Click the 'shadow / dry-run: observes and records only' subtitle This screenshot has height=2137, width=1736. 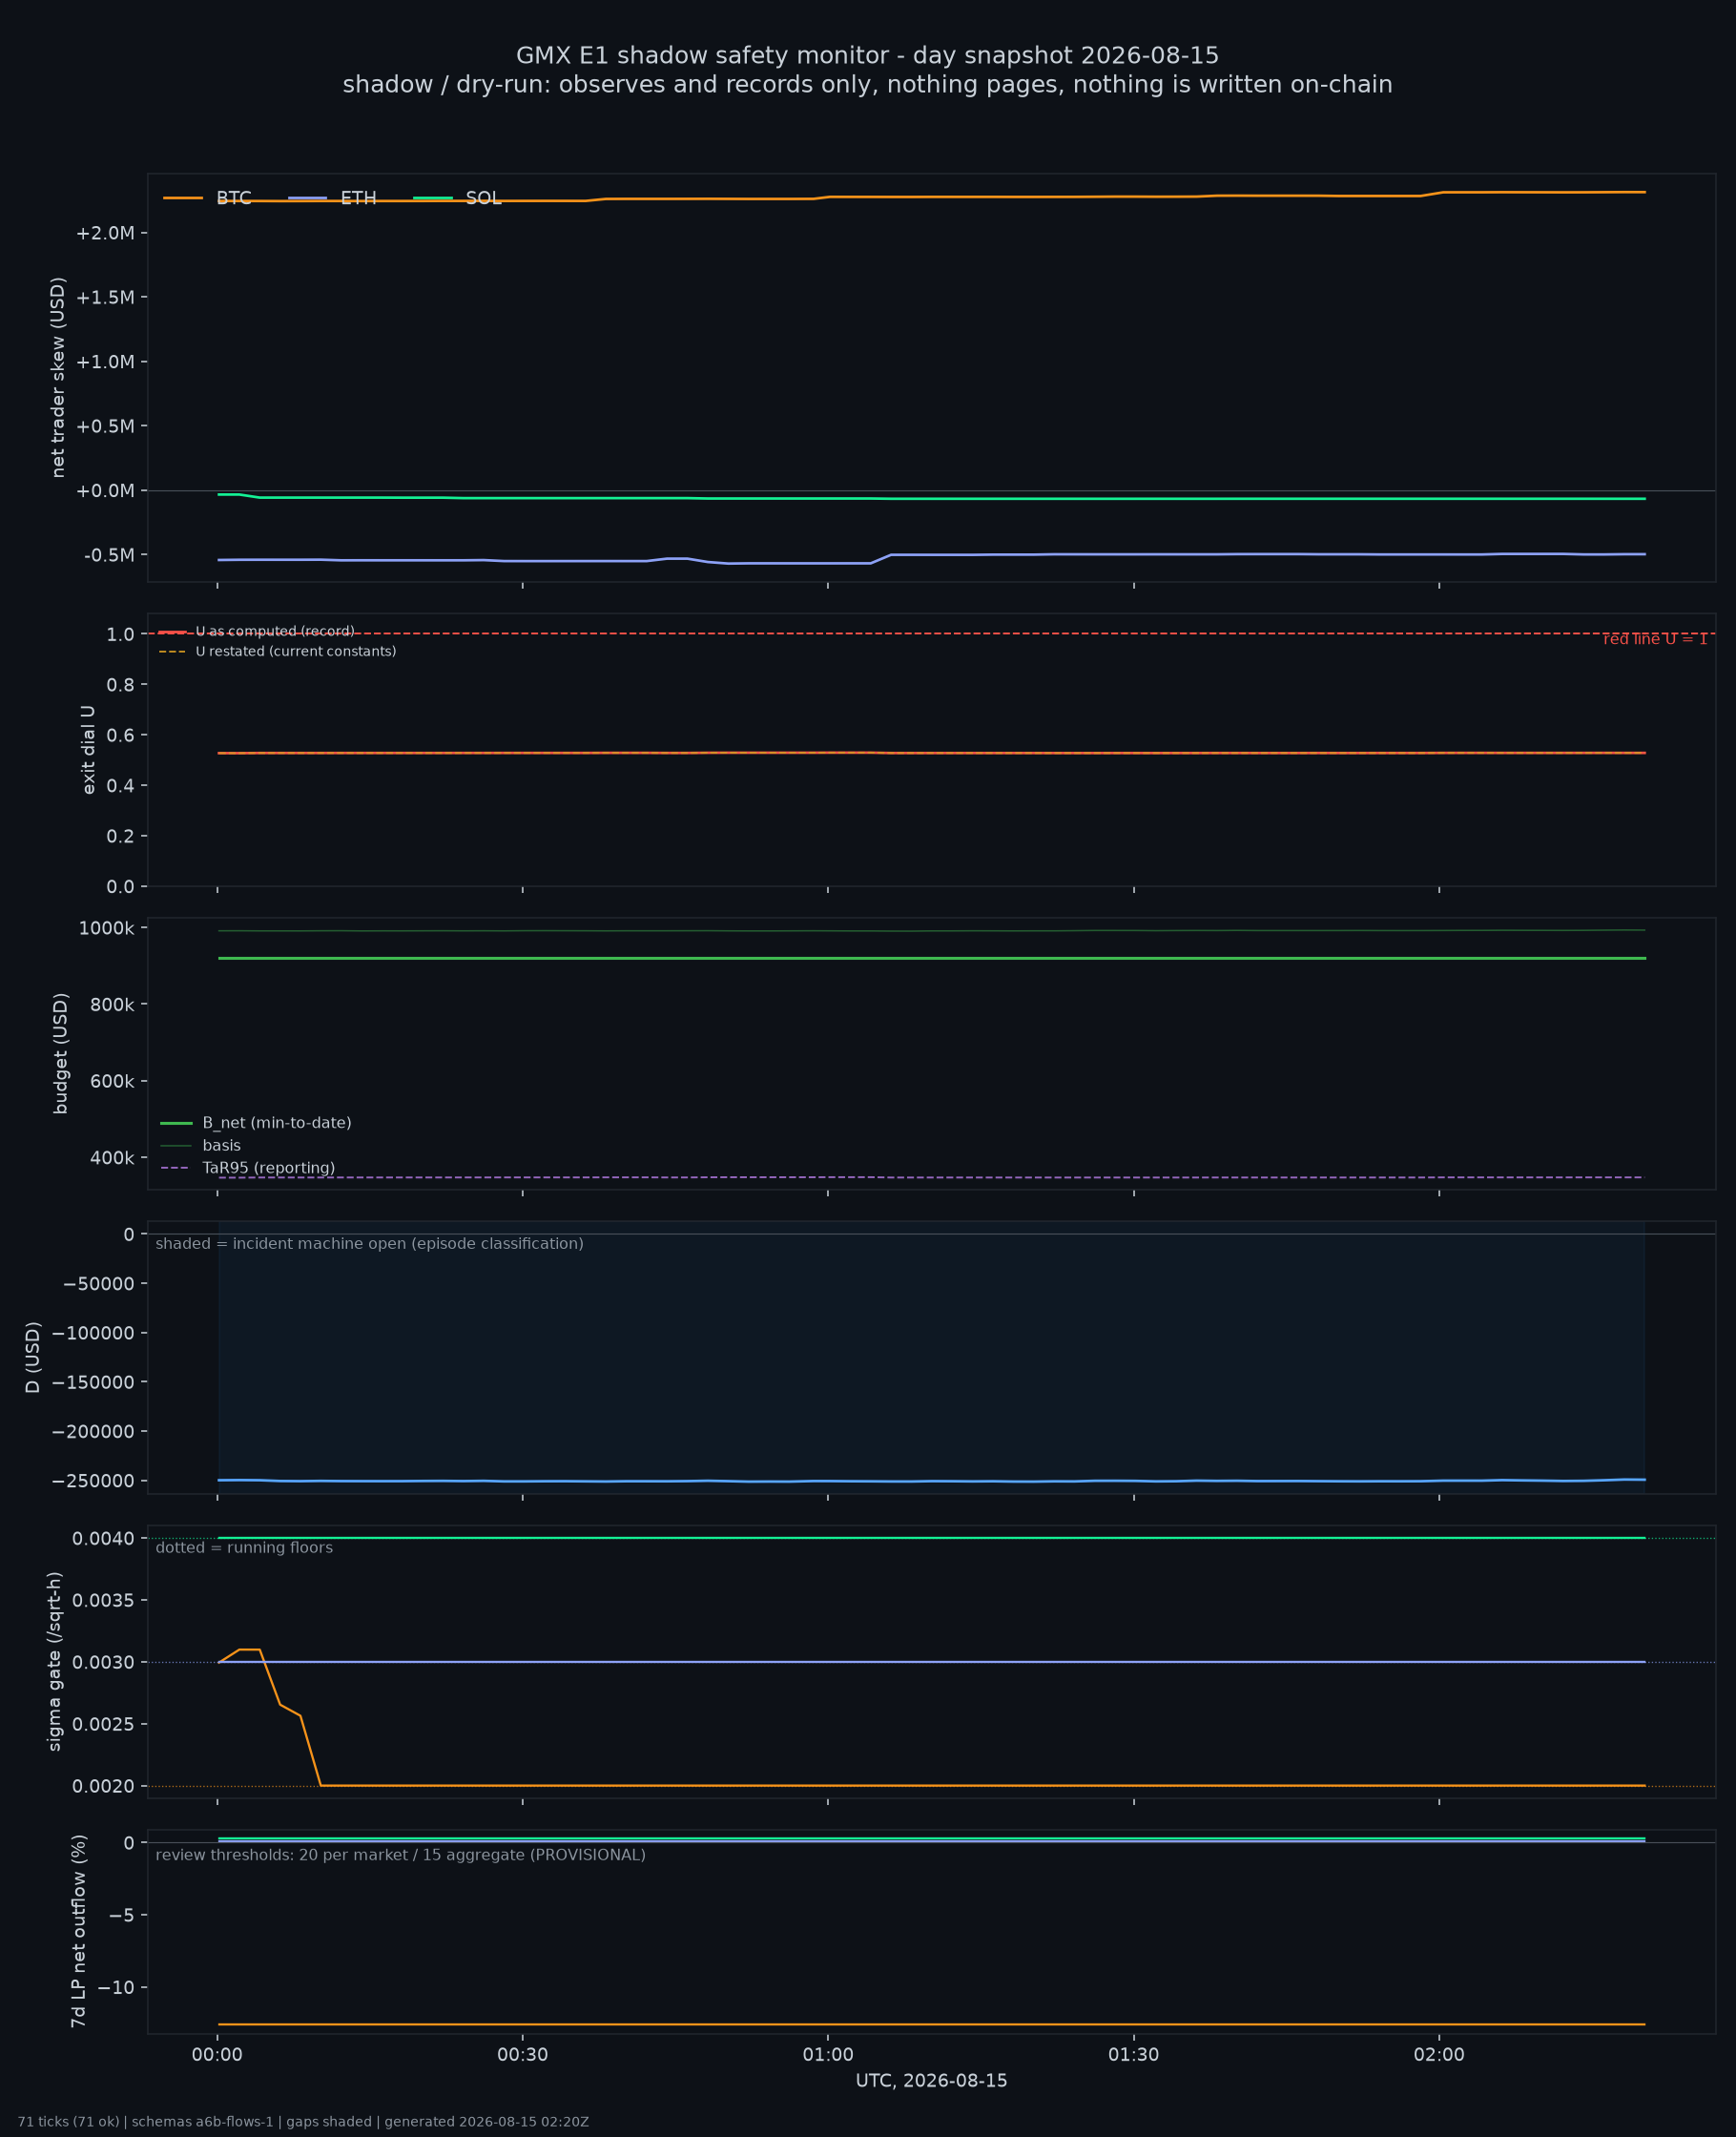tap(867, 84)
